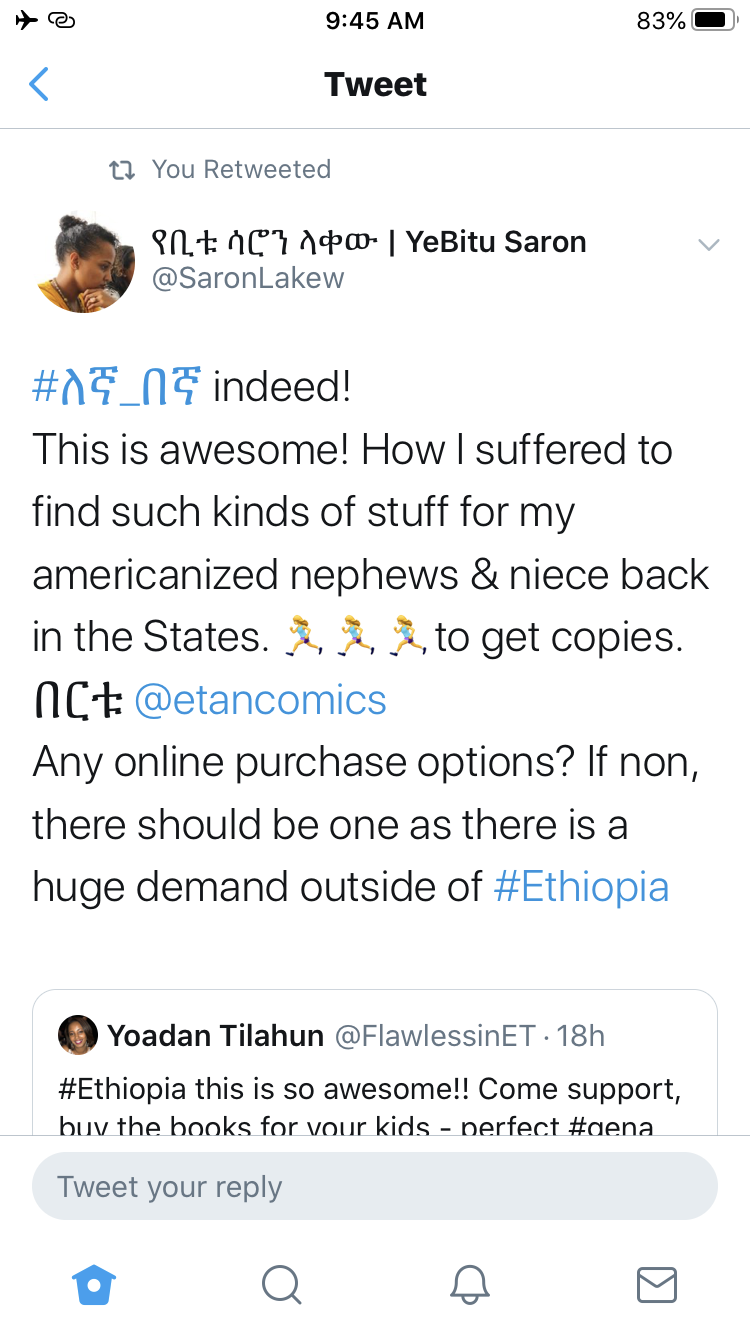Open the Messages envelope tab
The height and width of the screenshot is (1334, 750).
[657, 1284]
